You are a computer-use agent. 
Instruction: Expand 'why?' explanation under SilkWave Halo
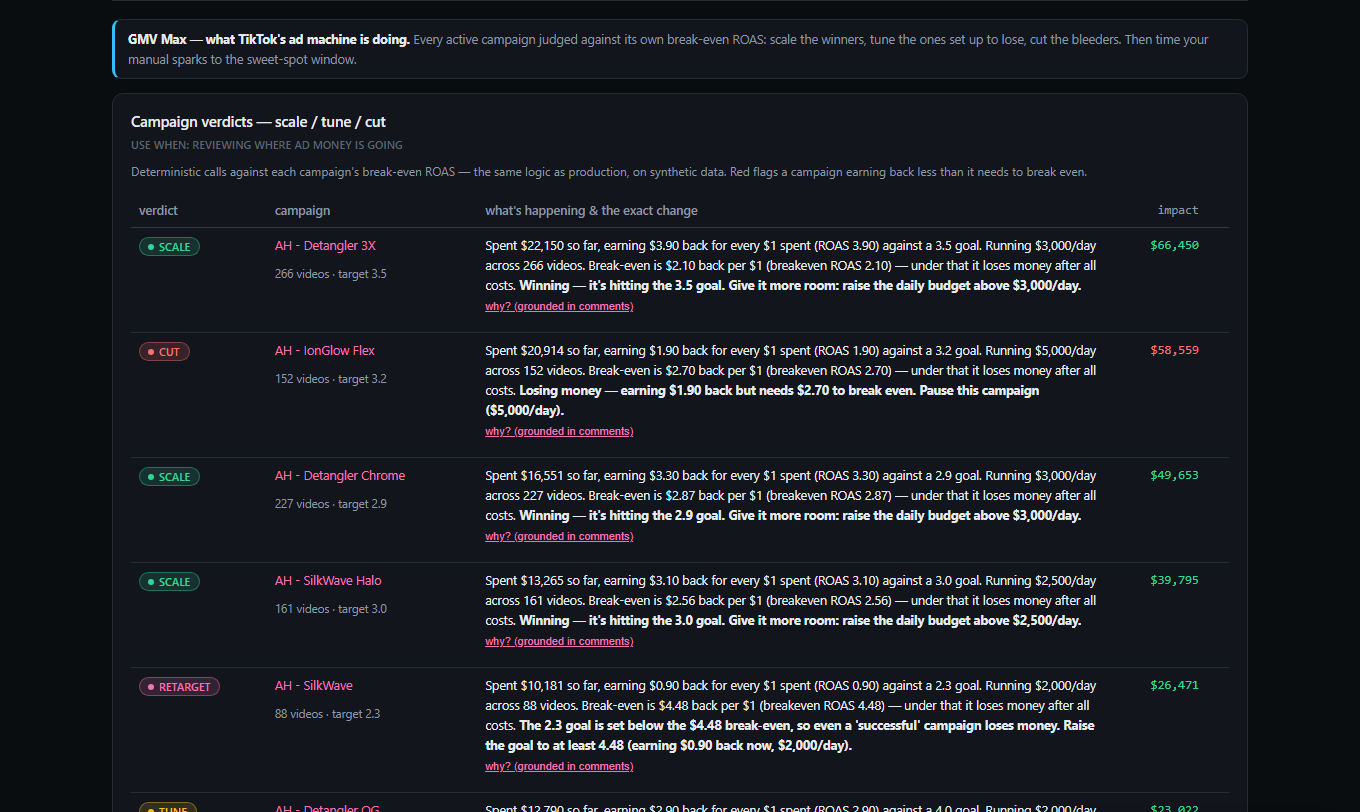pos(559,641)
